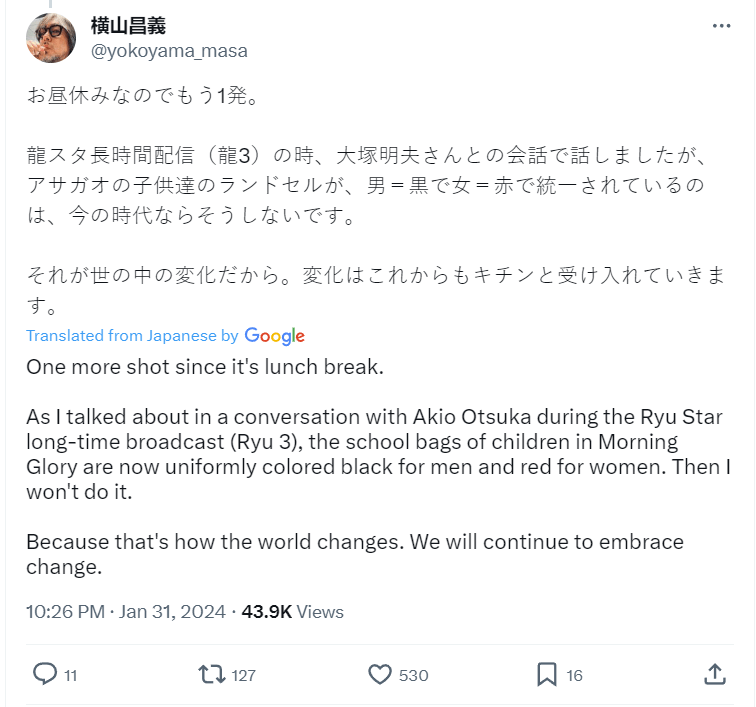The width and height of the screenshot is (756, 707).
Task: Click the like count 530
Action: [413, 676]
